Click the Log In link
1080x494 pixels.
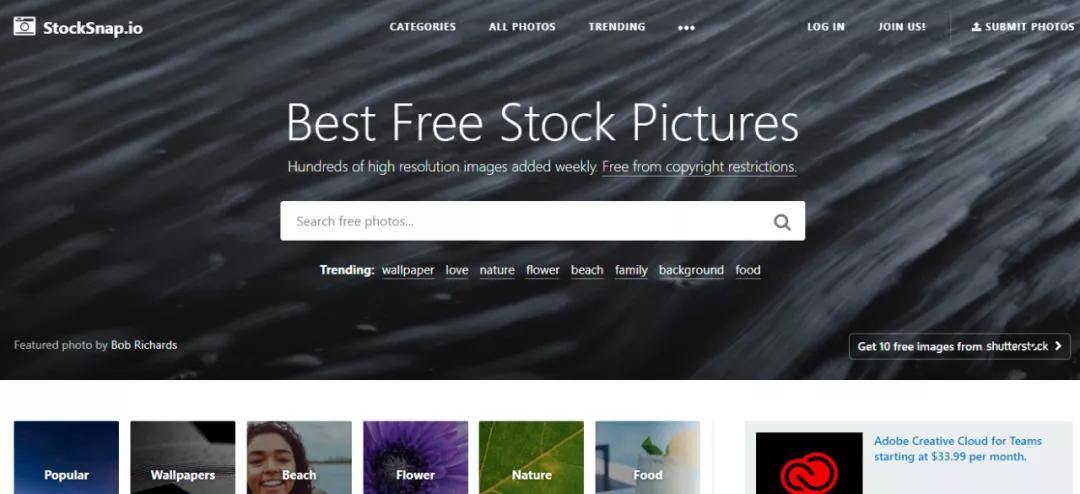826,27
